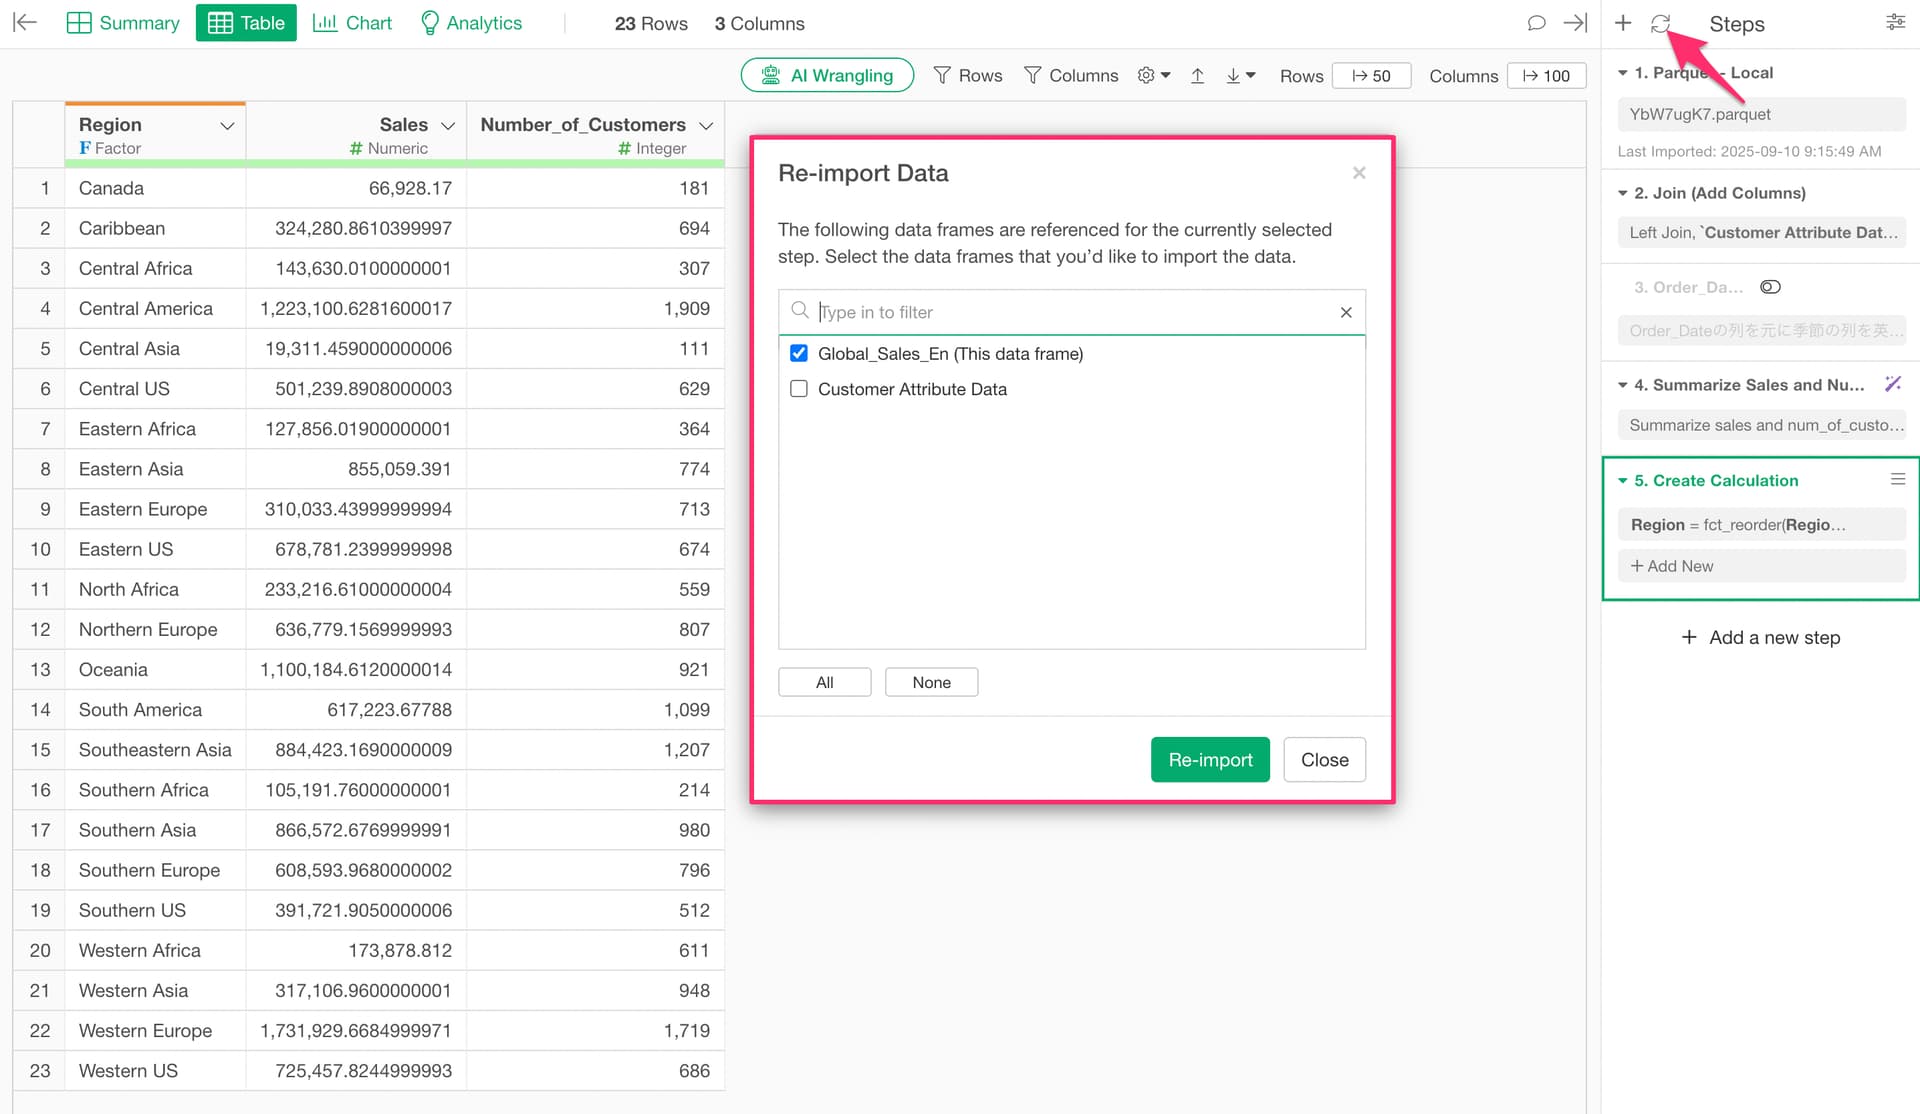Viewport: 1920px width, 1114px height.
Task: Open the Create Calculation step hamburger menu
Action: [1897, 480]
